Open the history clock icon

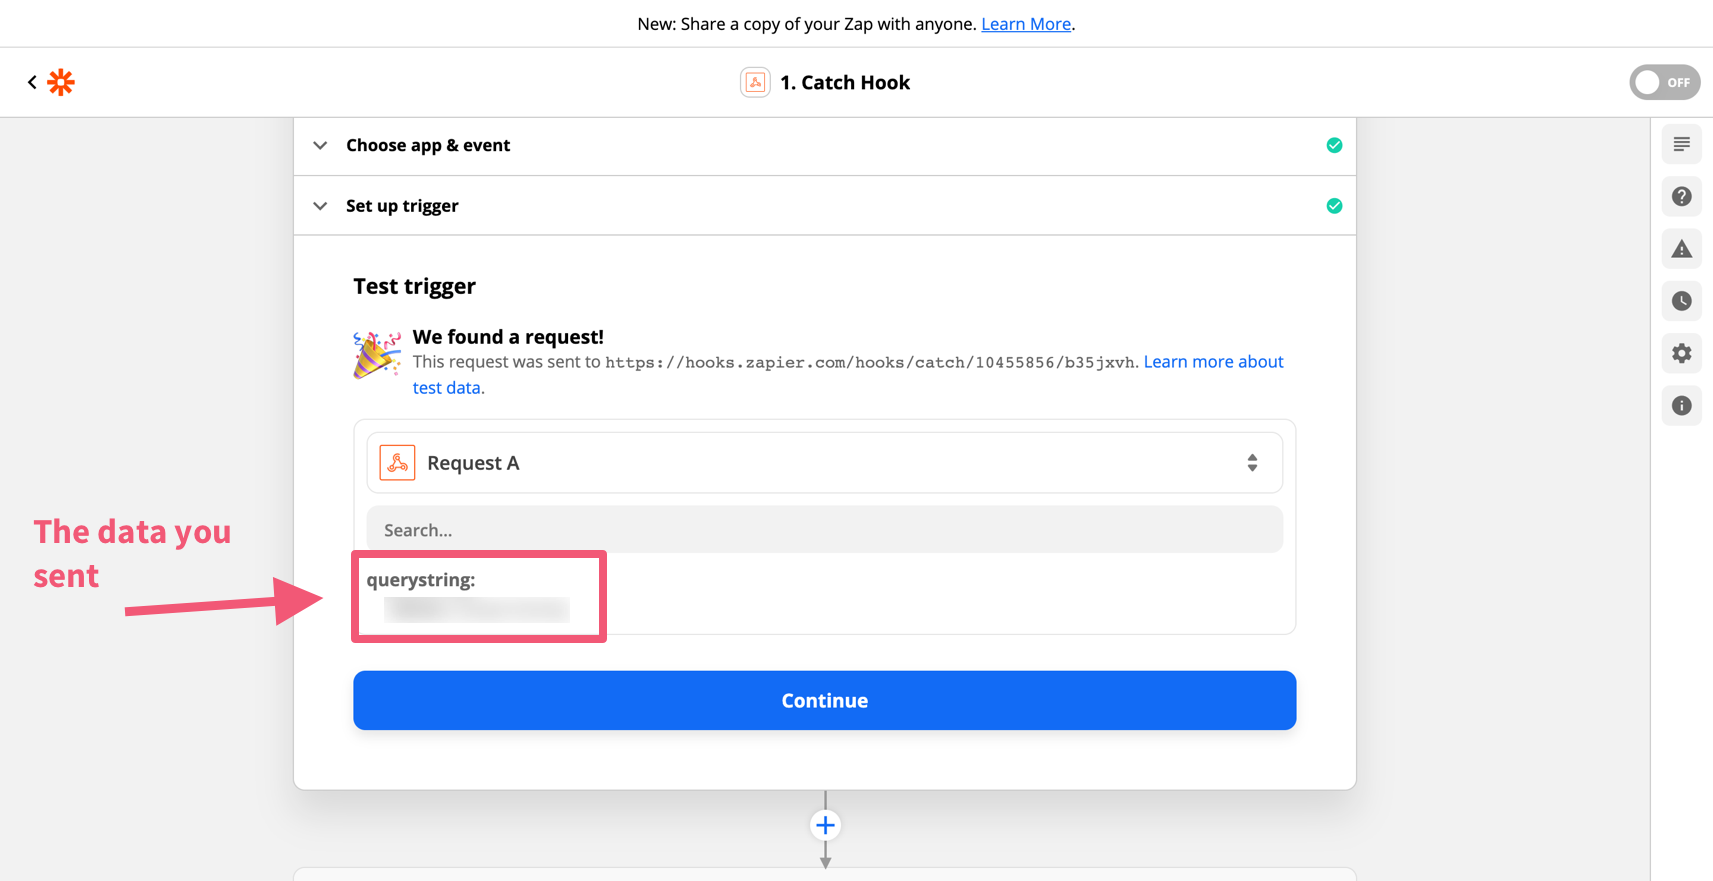click(1682, 301)
